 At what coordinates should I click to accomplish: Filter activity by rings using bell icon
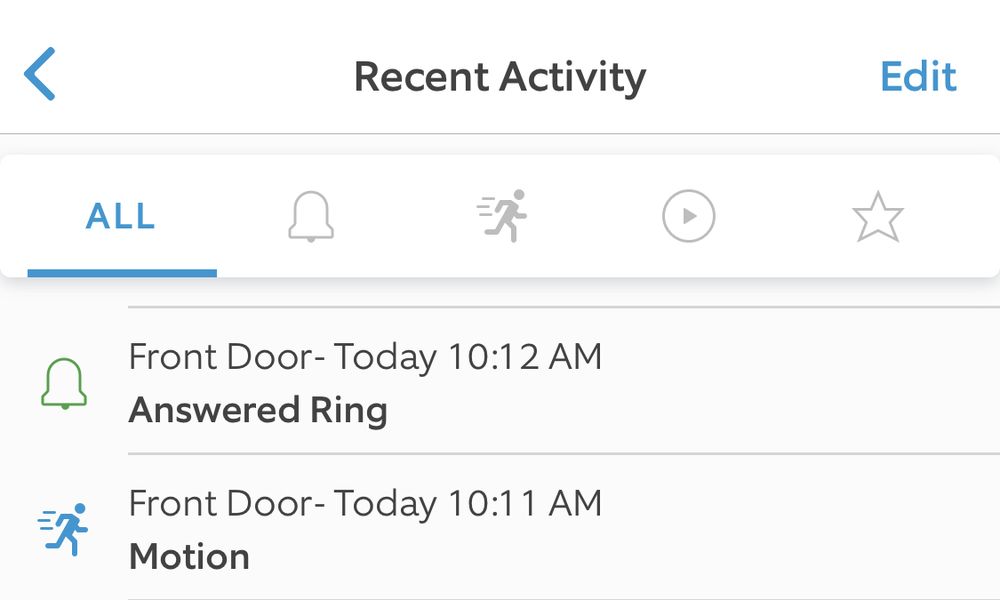pyautogui.click(x=311, y=216)
